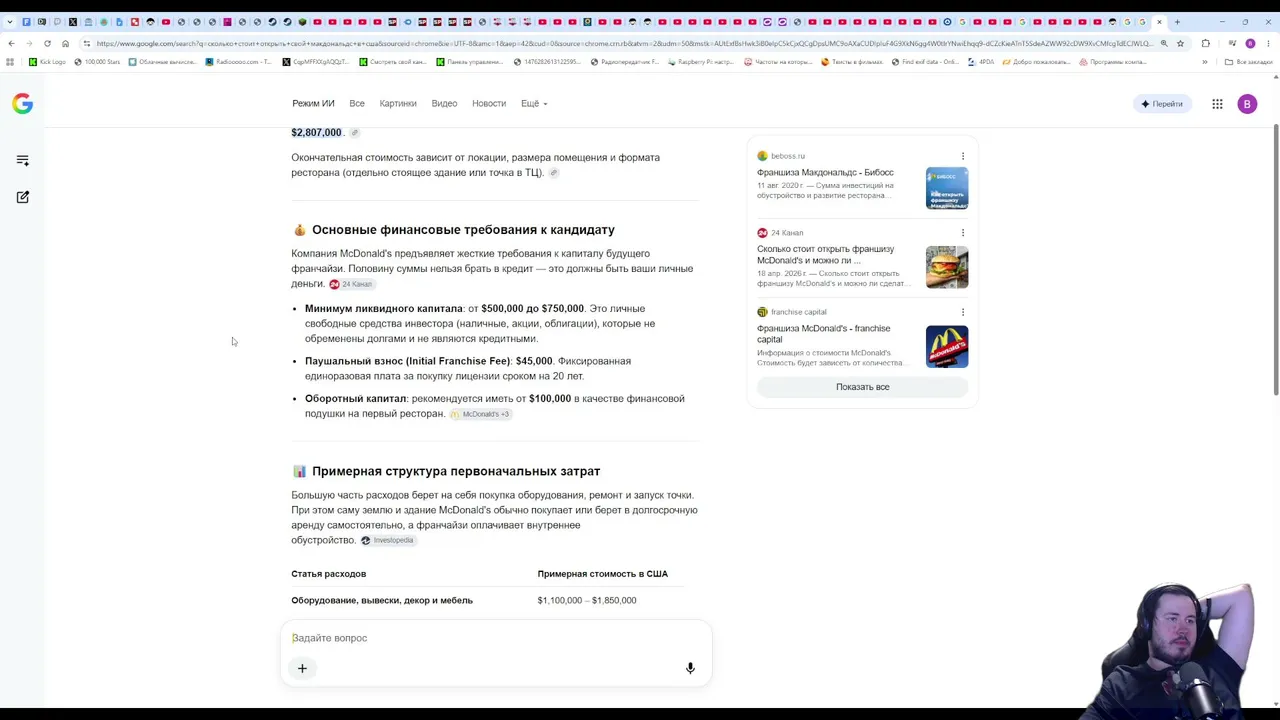Image resolution: width=1280 pixels, height=720 pixels.
Task: Open the tab search dropdown arrow
Action: coord(10,21)
